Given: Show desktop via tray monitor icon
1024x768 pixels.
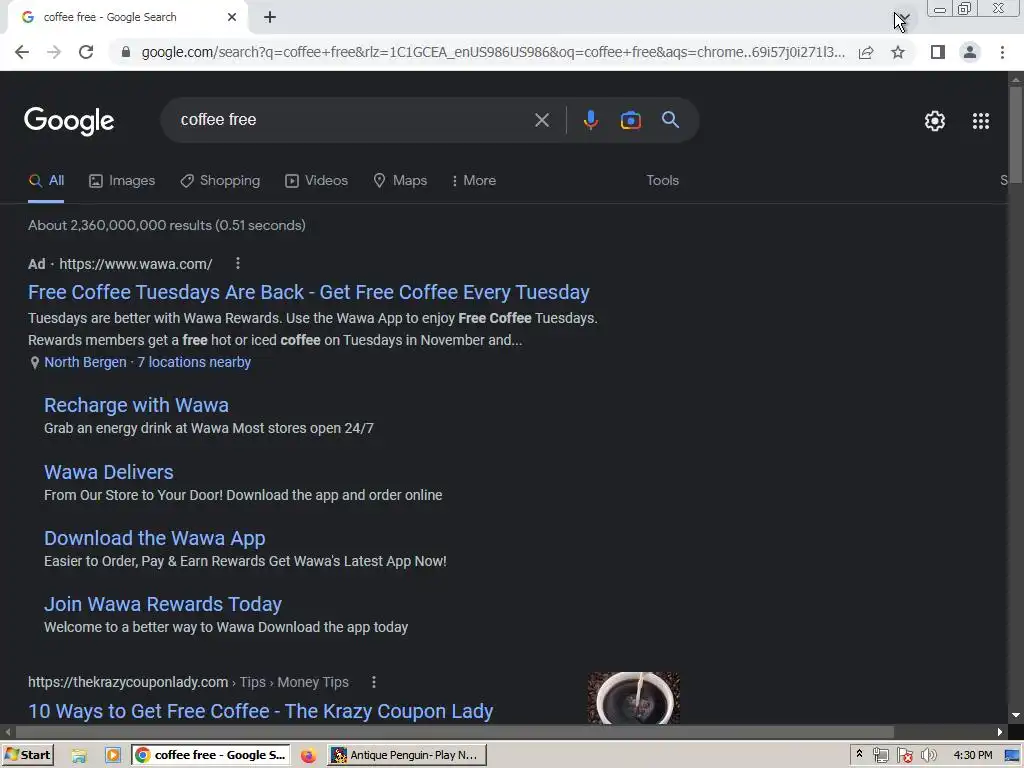Looking at the screenshot, I should (x=1013, y=756).
